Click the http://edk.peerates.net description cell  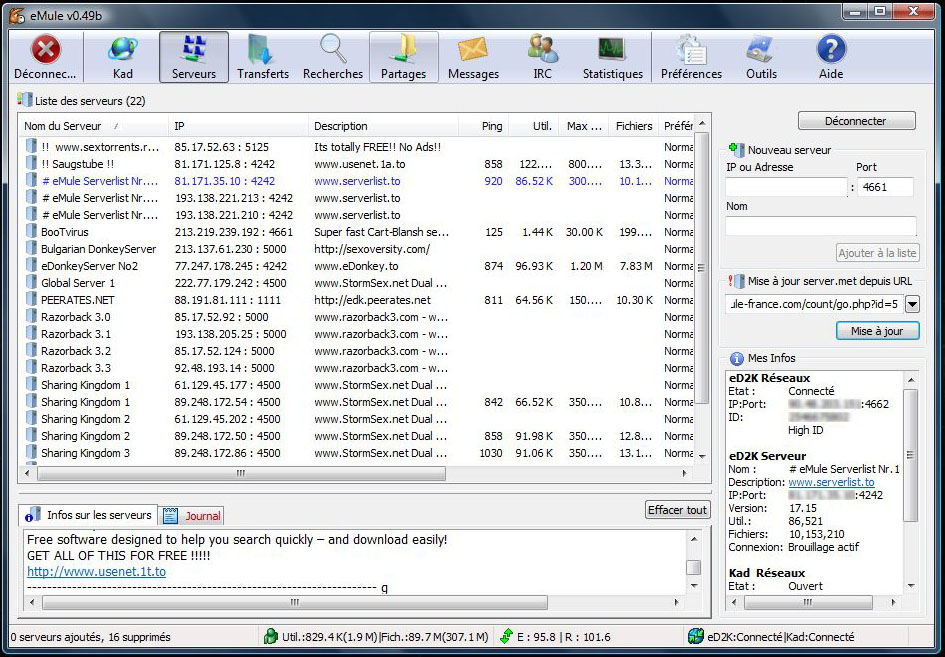(x=372, y=300)
